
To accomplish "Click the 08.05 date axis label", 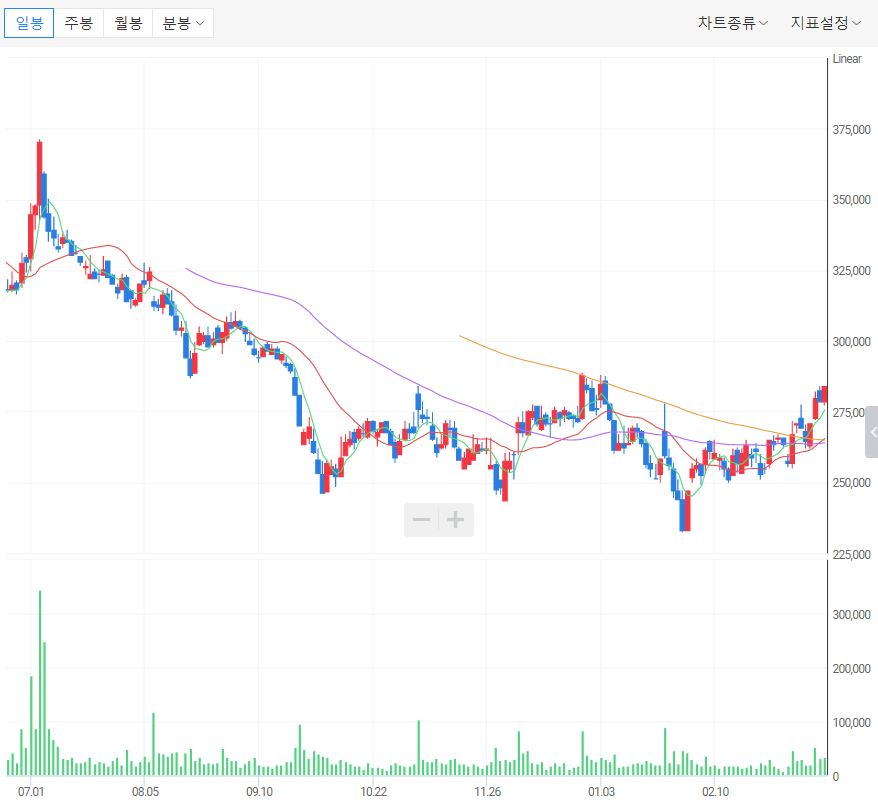I will point(145,792).
